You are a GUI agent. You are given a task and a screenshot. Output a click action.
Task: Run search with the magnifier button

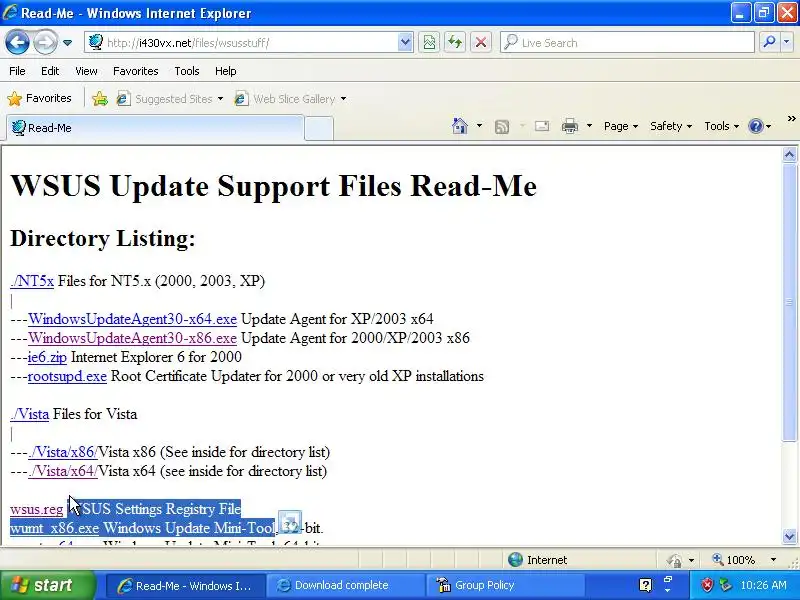coord(769,42)
